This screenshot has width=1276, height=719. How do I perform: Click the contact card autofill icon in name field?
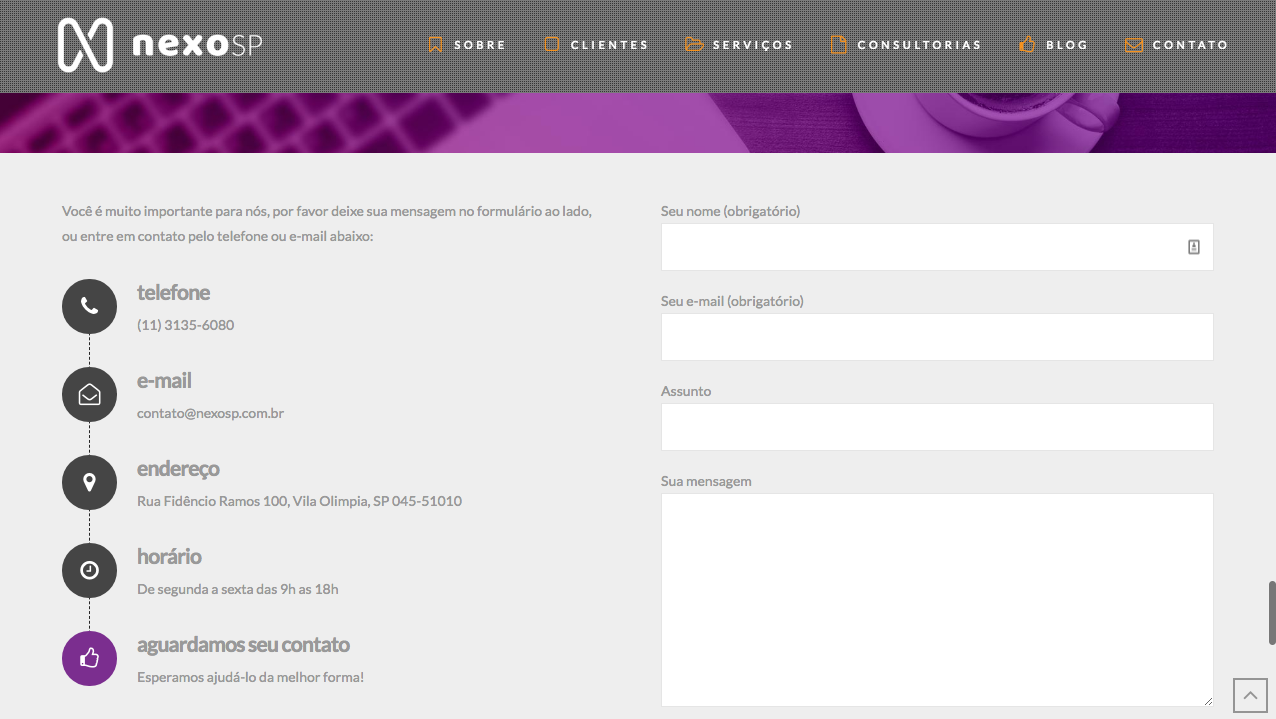(1193, 247)
